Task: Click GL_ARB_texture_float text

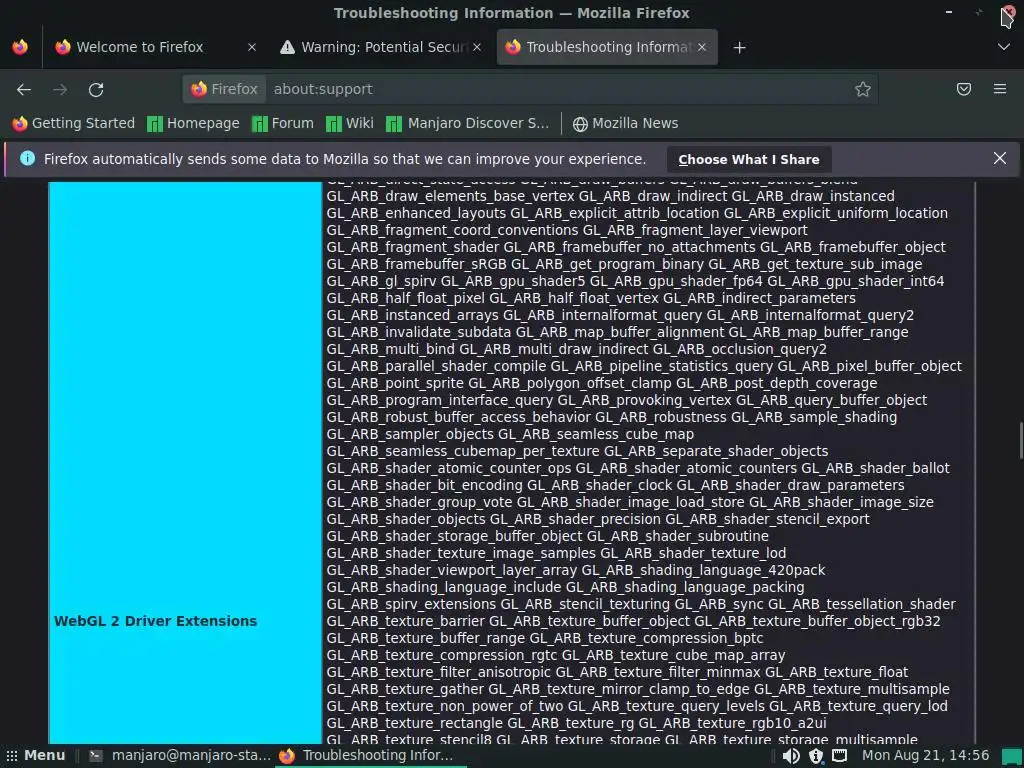Action: (x=836, y=672)
